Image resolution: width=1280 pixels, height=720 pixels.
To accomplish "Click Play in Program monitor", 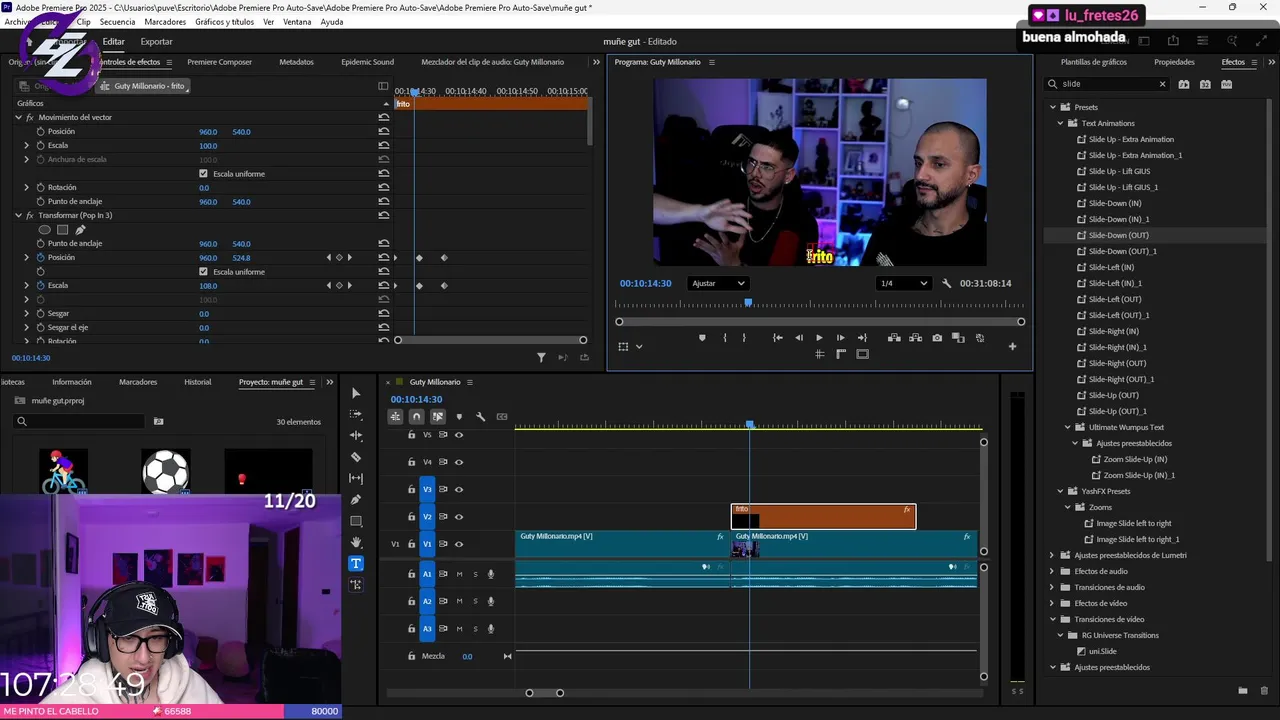I will (x=819, y=338).
